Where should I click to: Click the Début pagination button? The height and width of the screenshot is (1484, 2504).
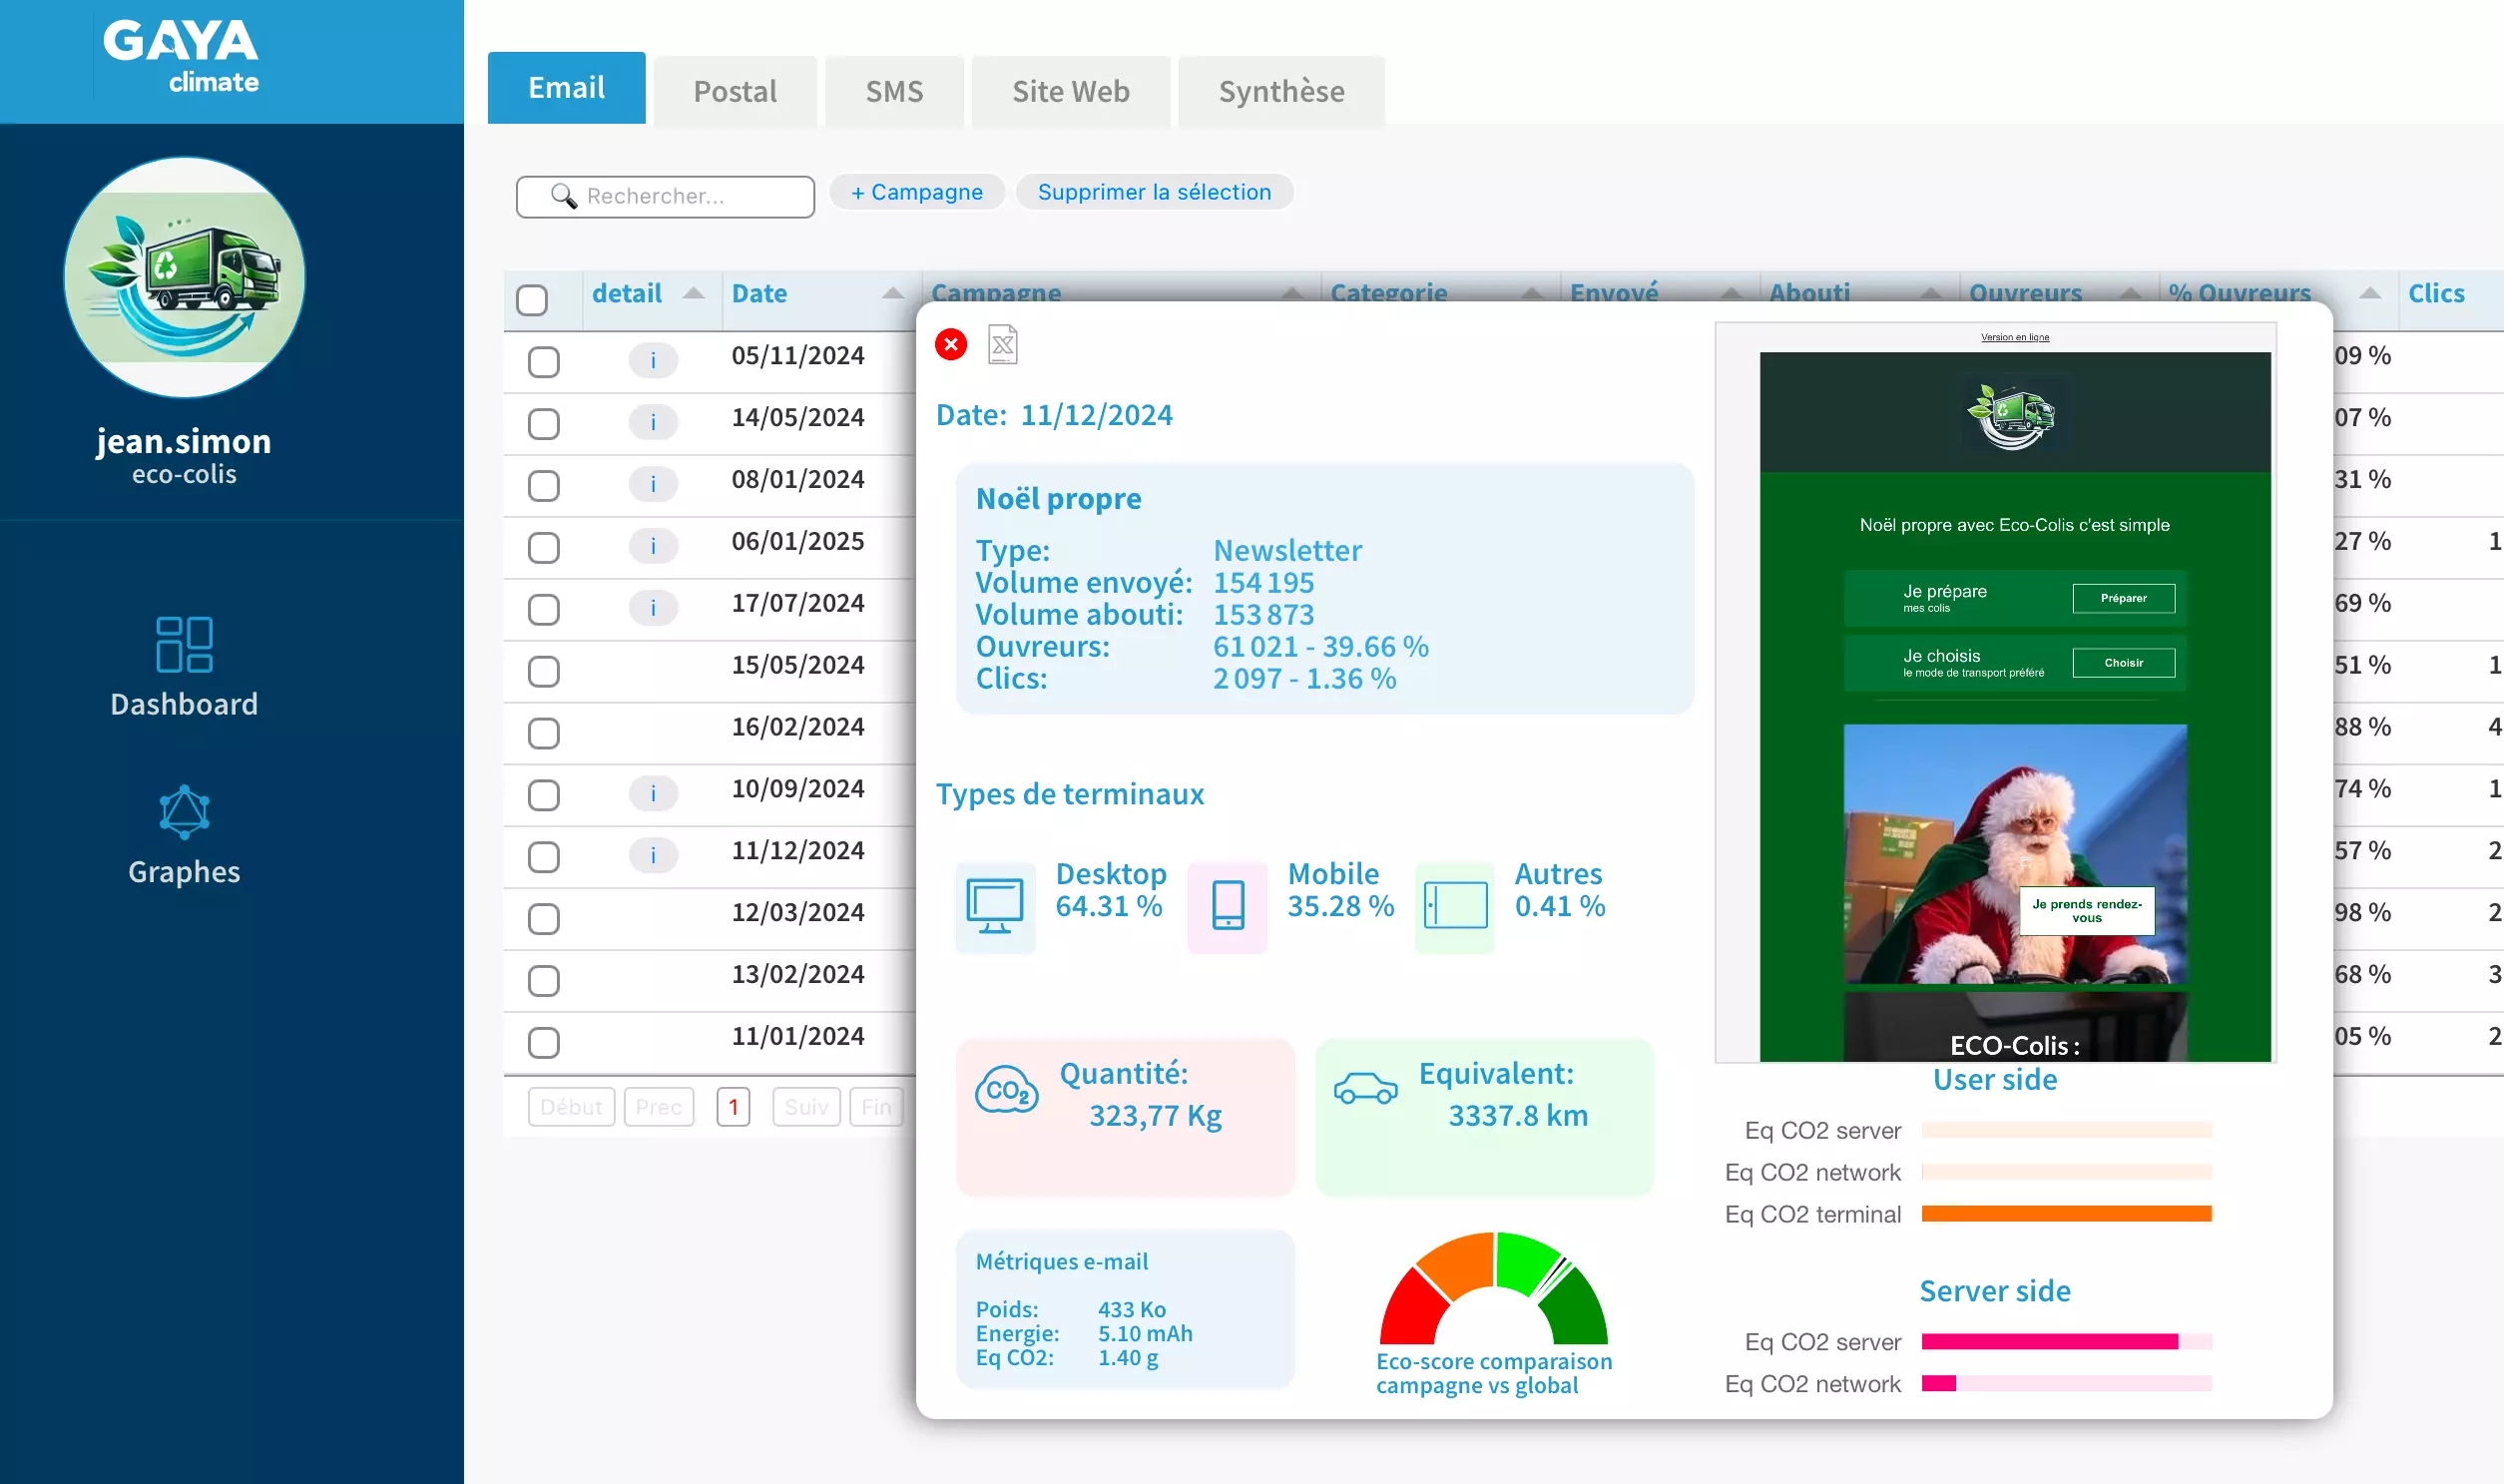[571, 1107]
